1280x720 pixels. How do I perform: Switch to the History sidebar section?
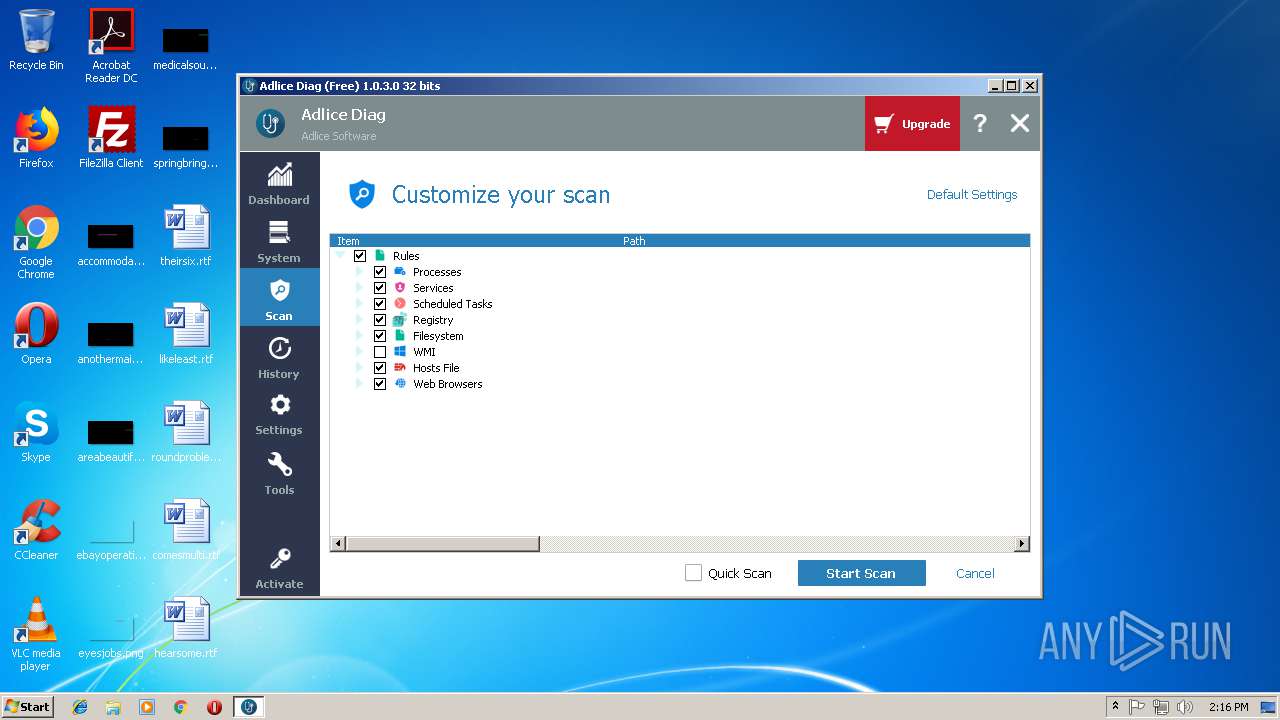[x=279, y=357]
